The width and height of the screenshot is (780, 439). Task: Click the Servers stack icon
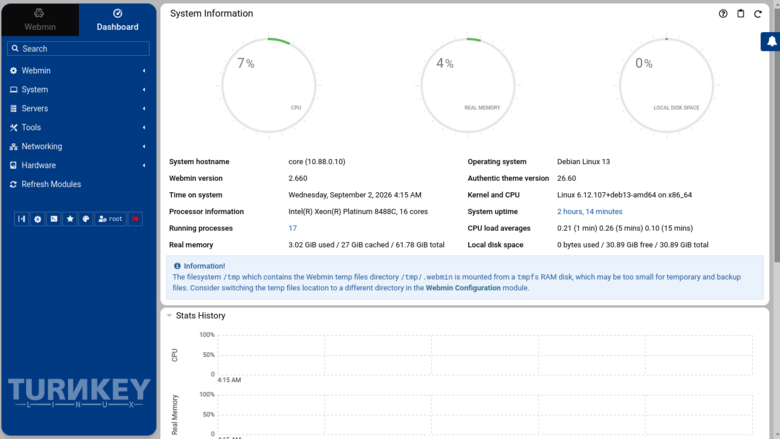13,108
